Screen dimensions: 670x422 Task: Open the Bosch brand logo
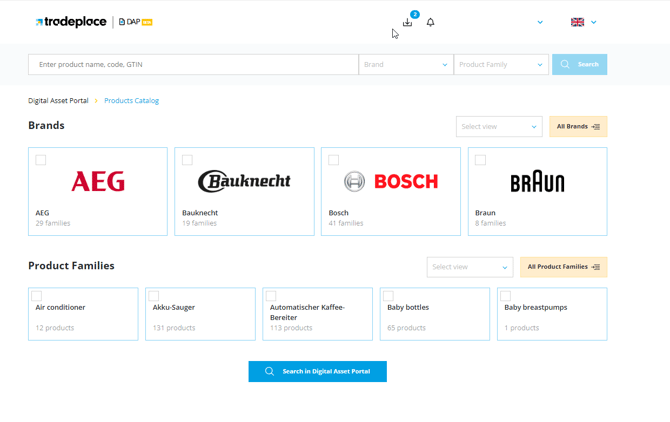(x=391, y=182)
